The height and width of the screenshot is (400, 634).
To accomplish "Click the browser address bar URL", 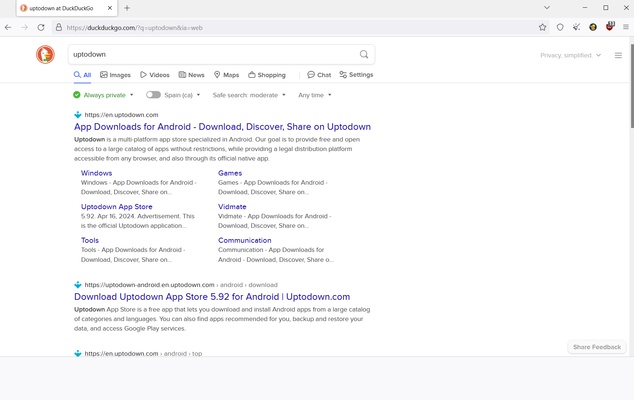I will [134, 28].
